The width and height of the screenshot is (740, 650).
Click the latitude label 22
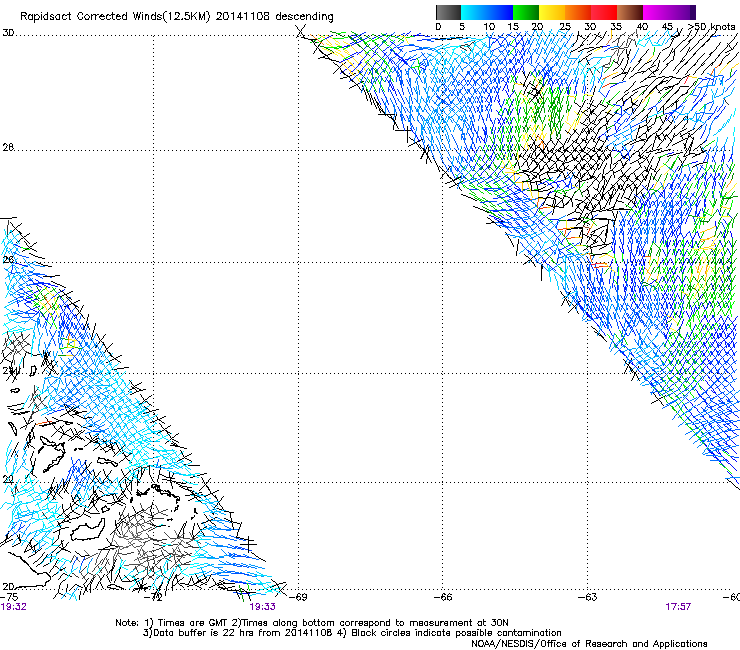click(8, 480)
